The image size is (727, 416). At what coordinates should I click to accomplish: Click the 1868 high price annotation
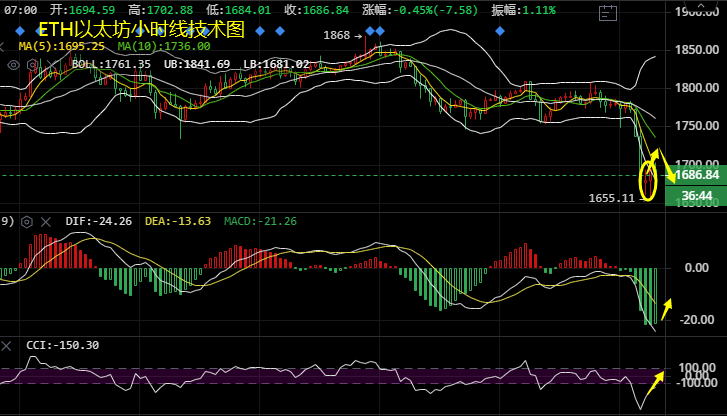click(x=337, y=35)
